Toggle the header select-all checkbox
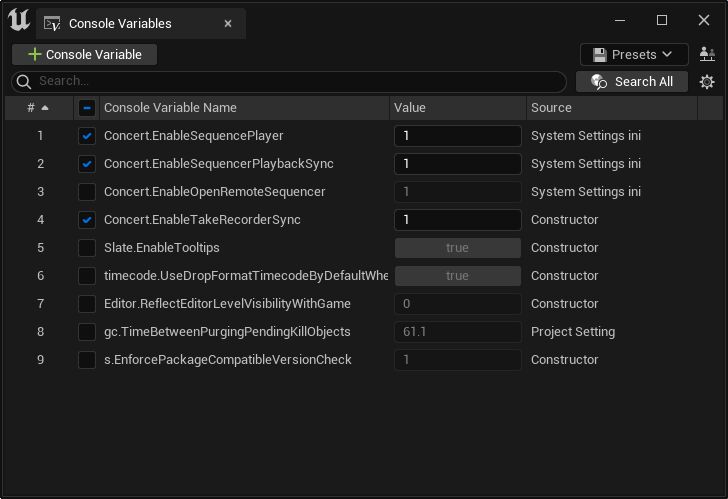The height and width of the screenshot is (499, 728). tap(87, 108)
